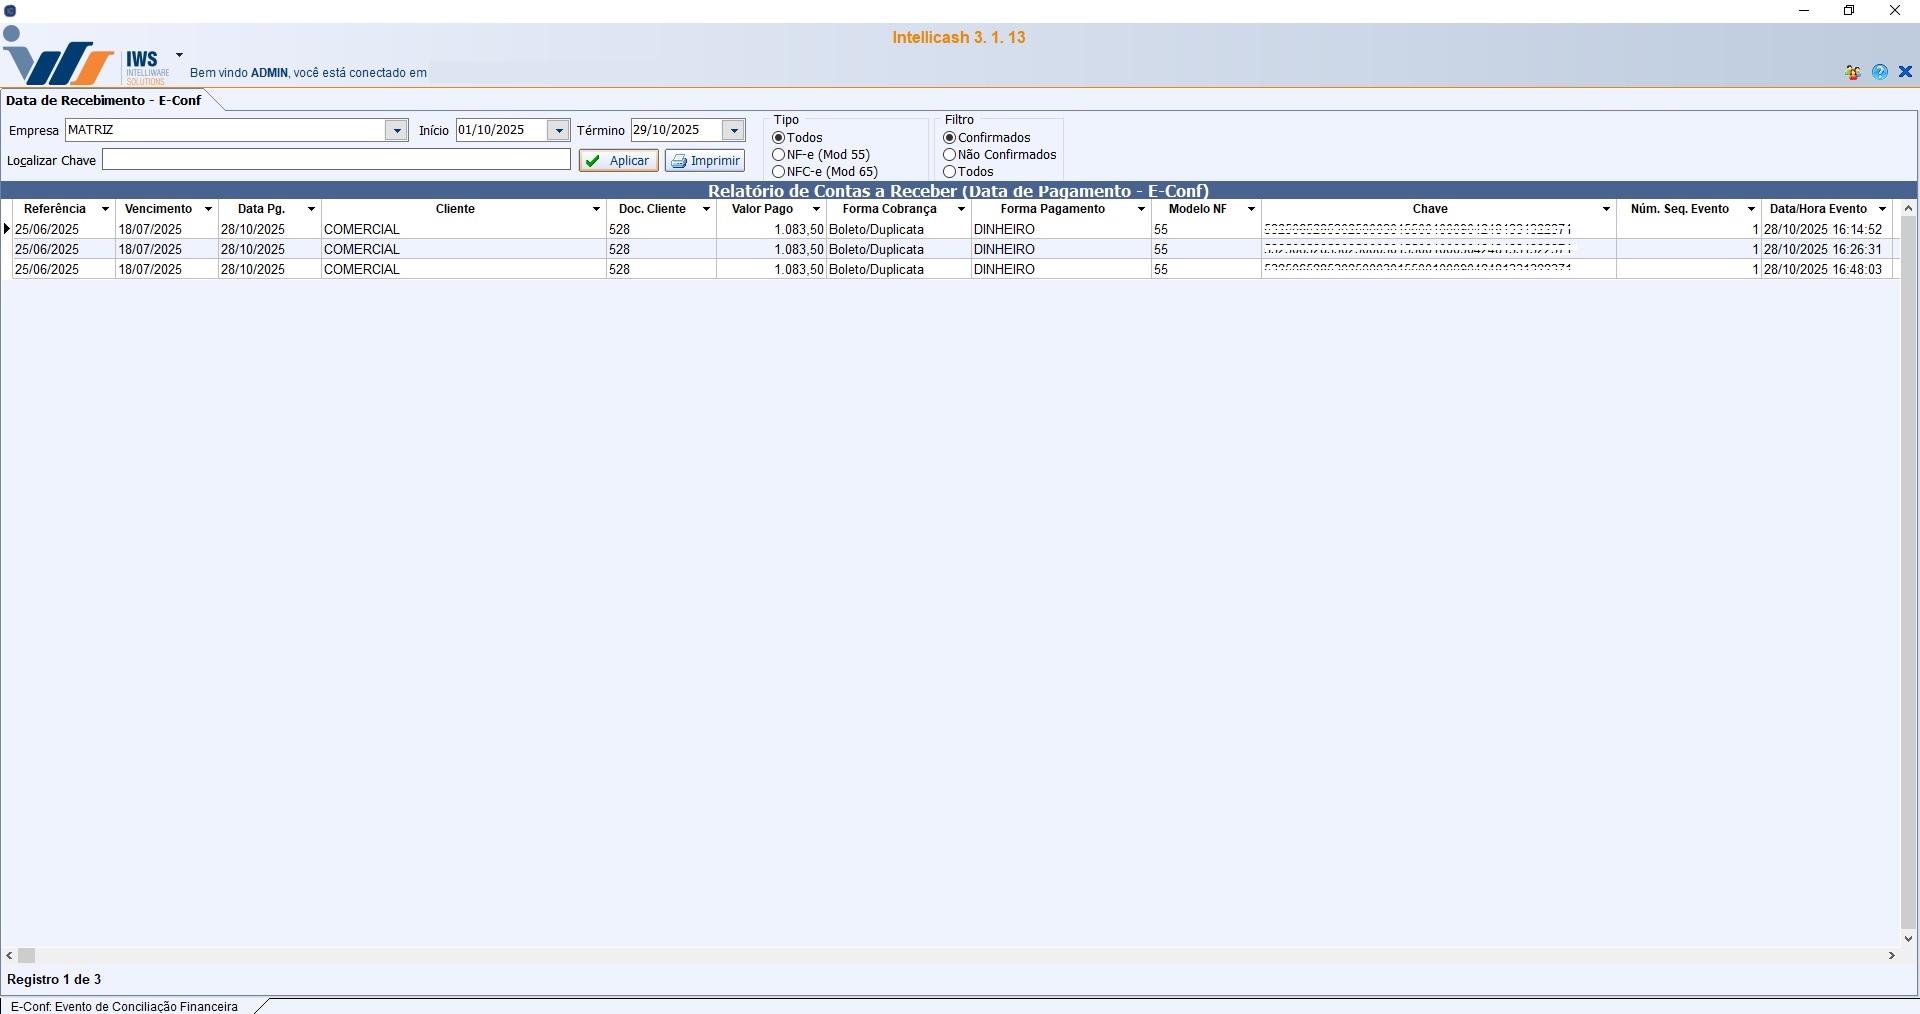Click the IWS Intelliware logo
The height and width of the screenshot is (1014, 1920).
click(x=60, y=64)
